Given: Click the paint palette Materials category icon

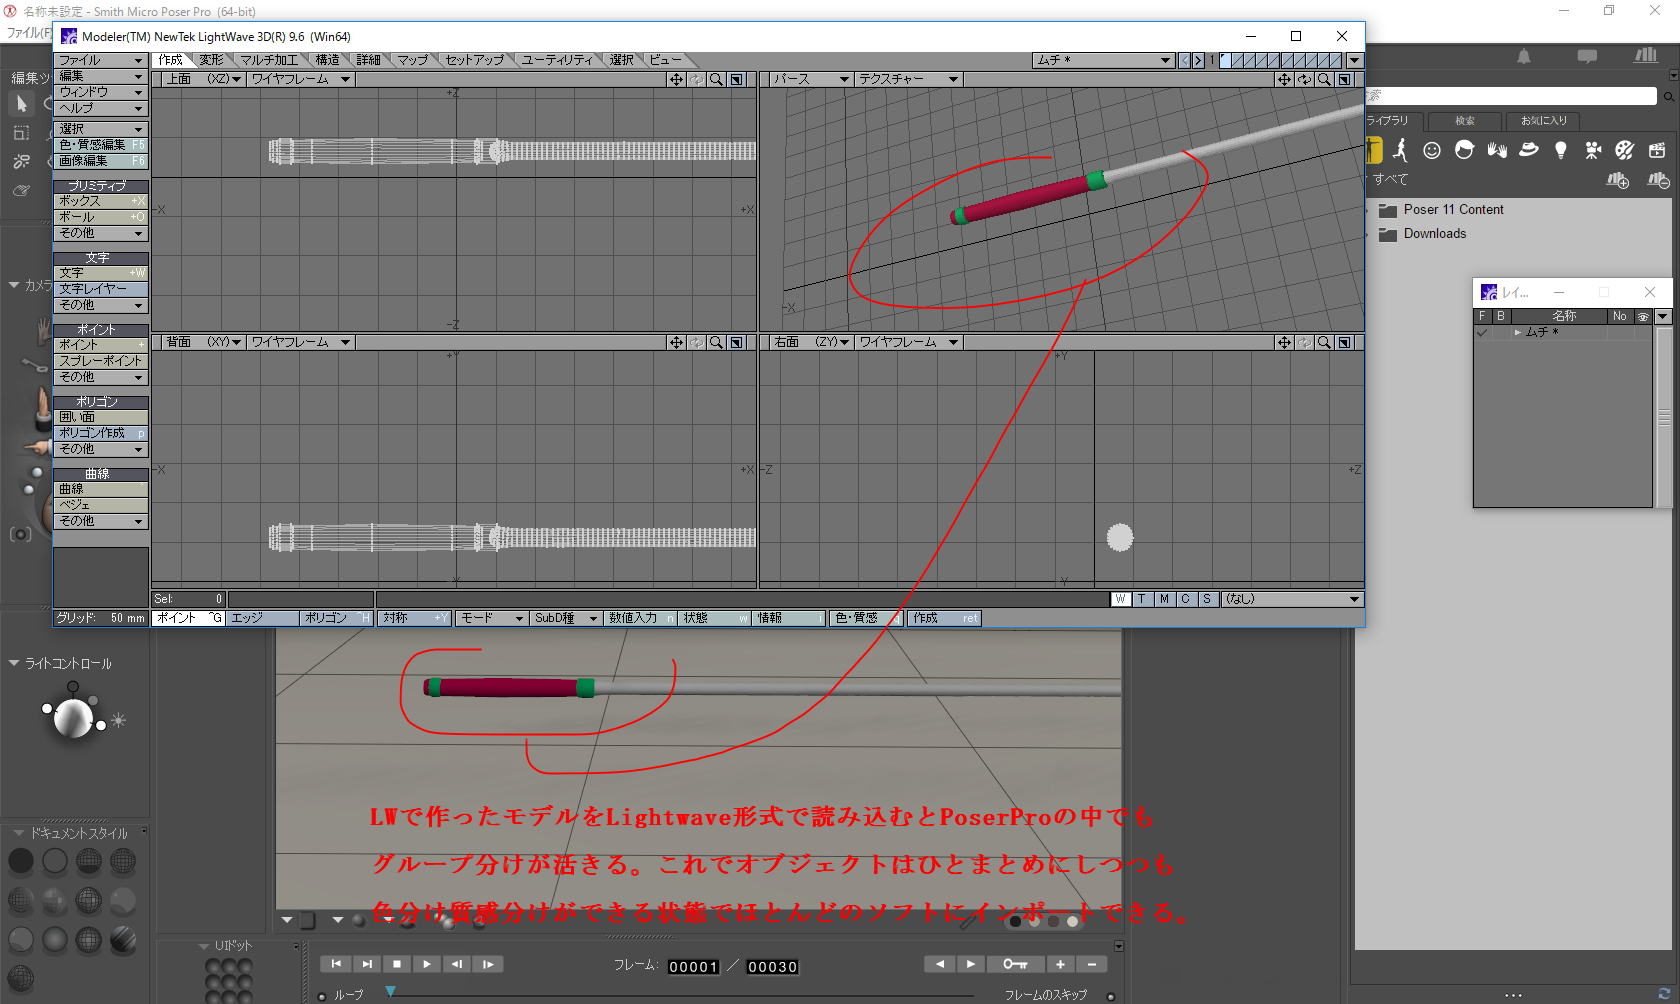Looking at the screenshot, I should click(x=1625, y=150).
